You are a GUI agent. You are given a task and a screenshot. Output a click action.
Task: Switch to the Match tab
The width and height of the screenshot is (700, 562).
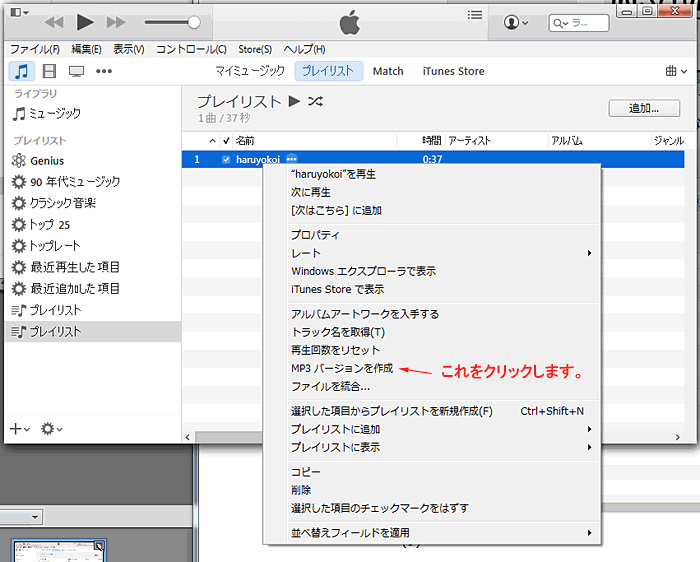[x=388, y=71]
